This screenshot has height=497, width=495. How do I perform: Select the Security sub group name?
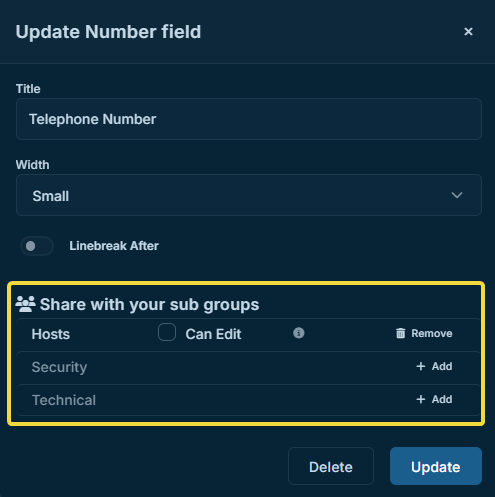click(x=59, y=367)
